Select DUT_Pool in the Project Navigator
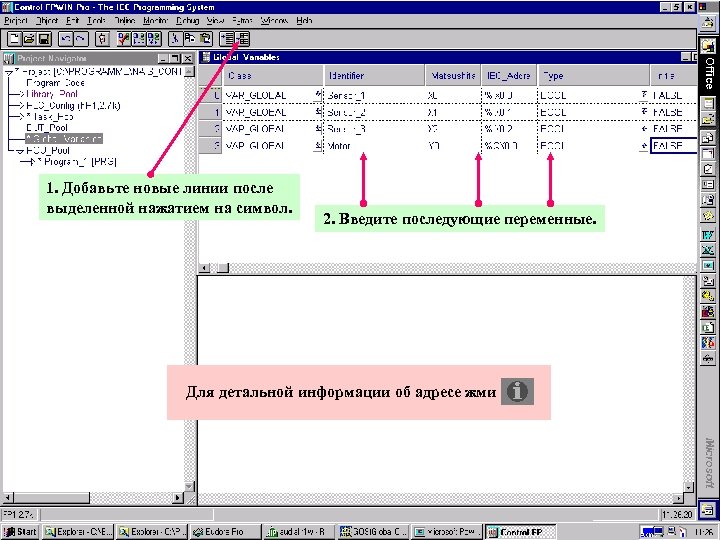Screen dimensions: 720x540 (x=47, y=128)
